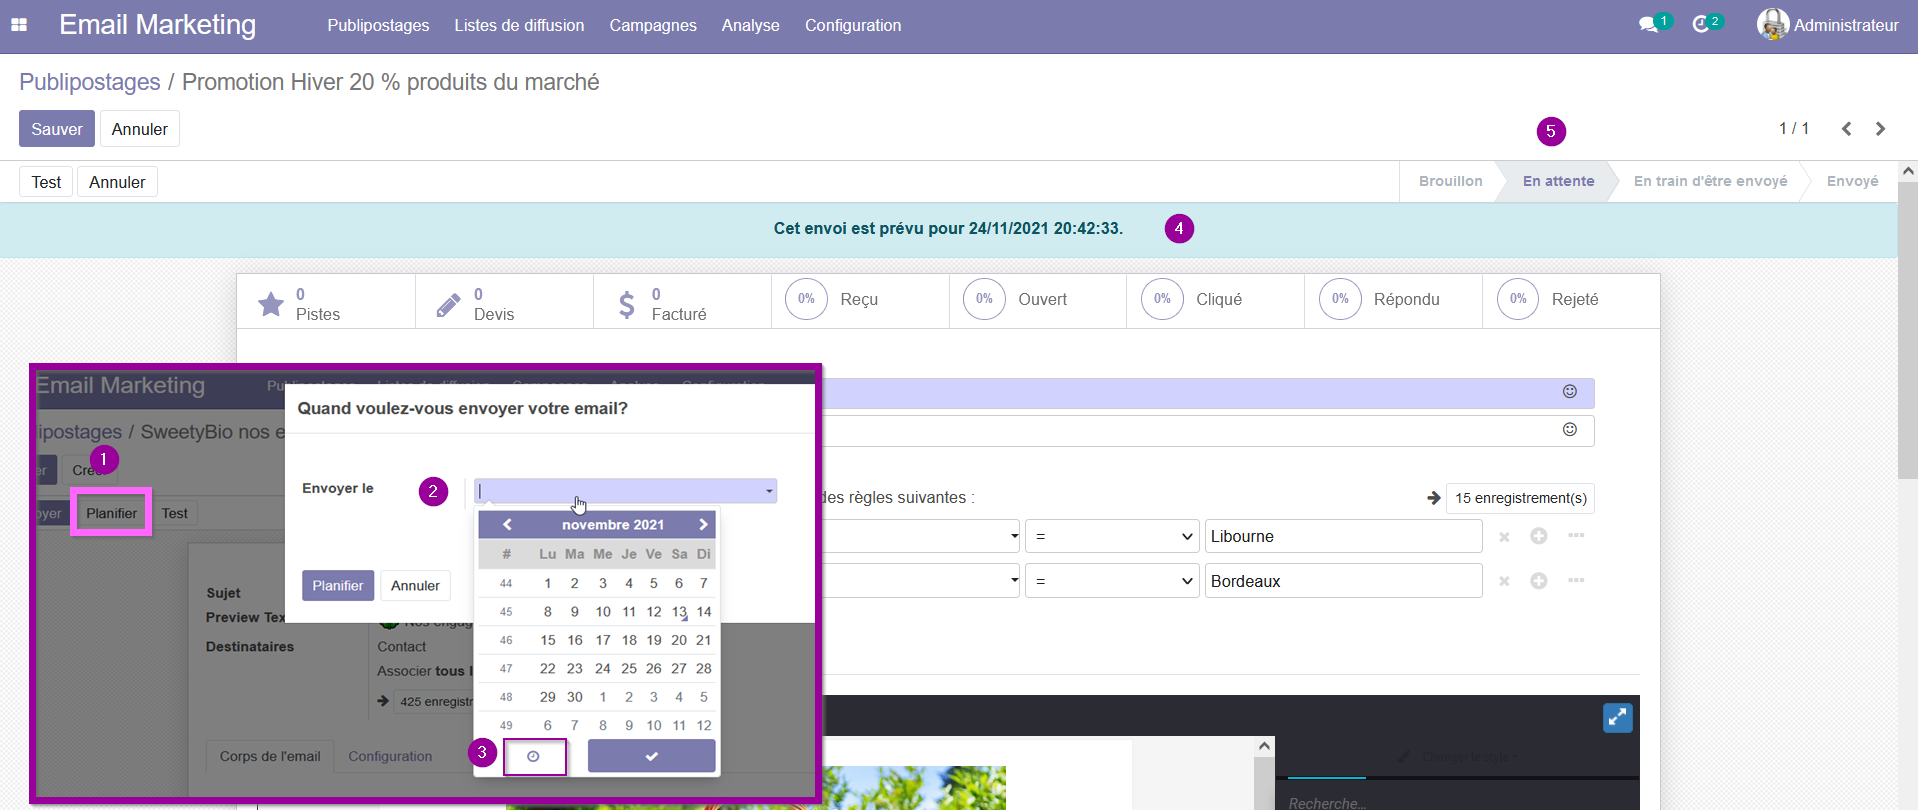Open Analyse menu

pos(751,25)
